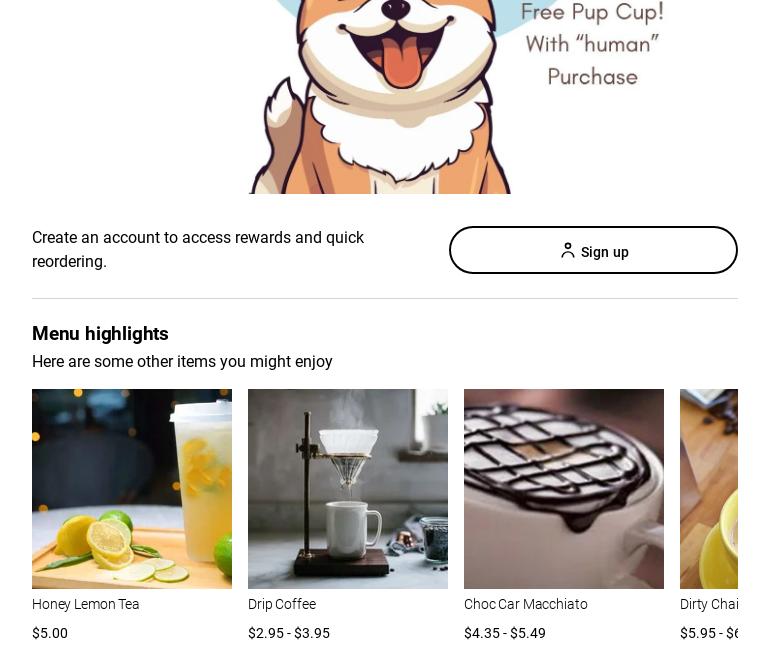Click the person icon in Sign up
Image resolution: width=770 pixels, height=653 pixels.
click(568, 250)
